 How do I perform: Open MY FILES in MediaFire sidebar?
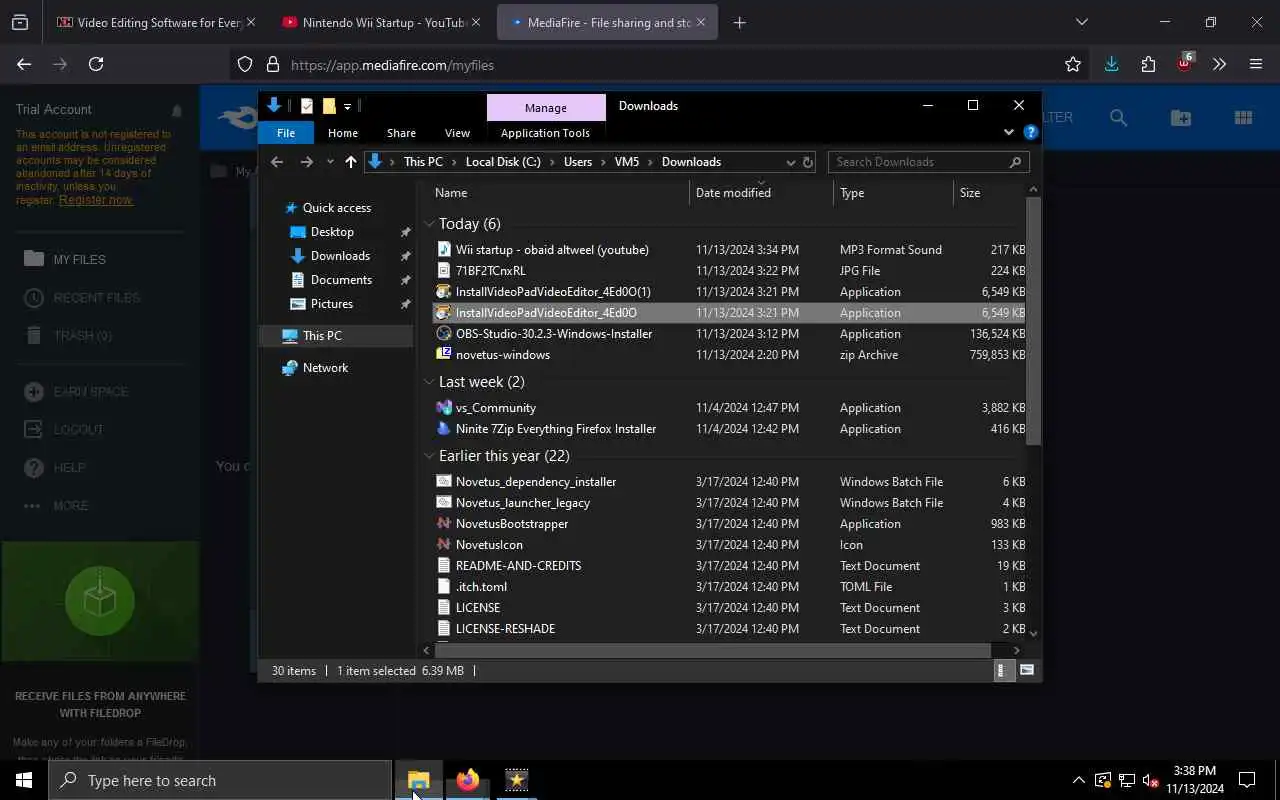pyautogui.click(x=79, y=259)
